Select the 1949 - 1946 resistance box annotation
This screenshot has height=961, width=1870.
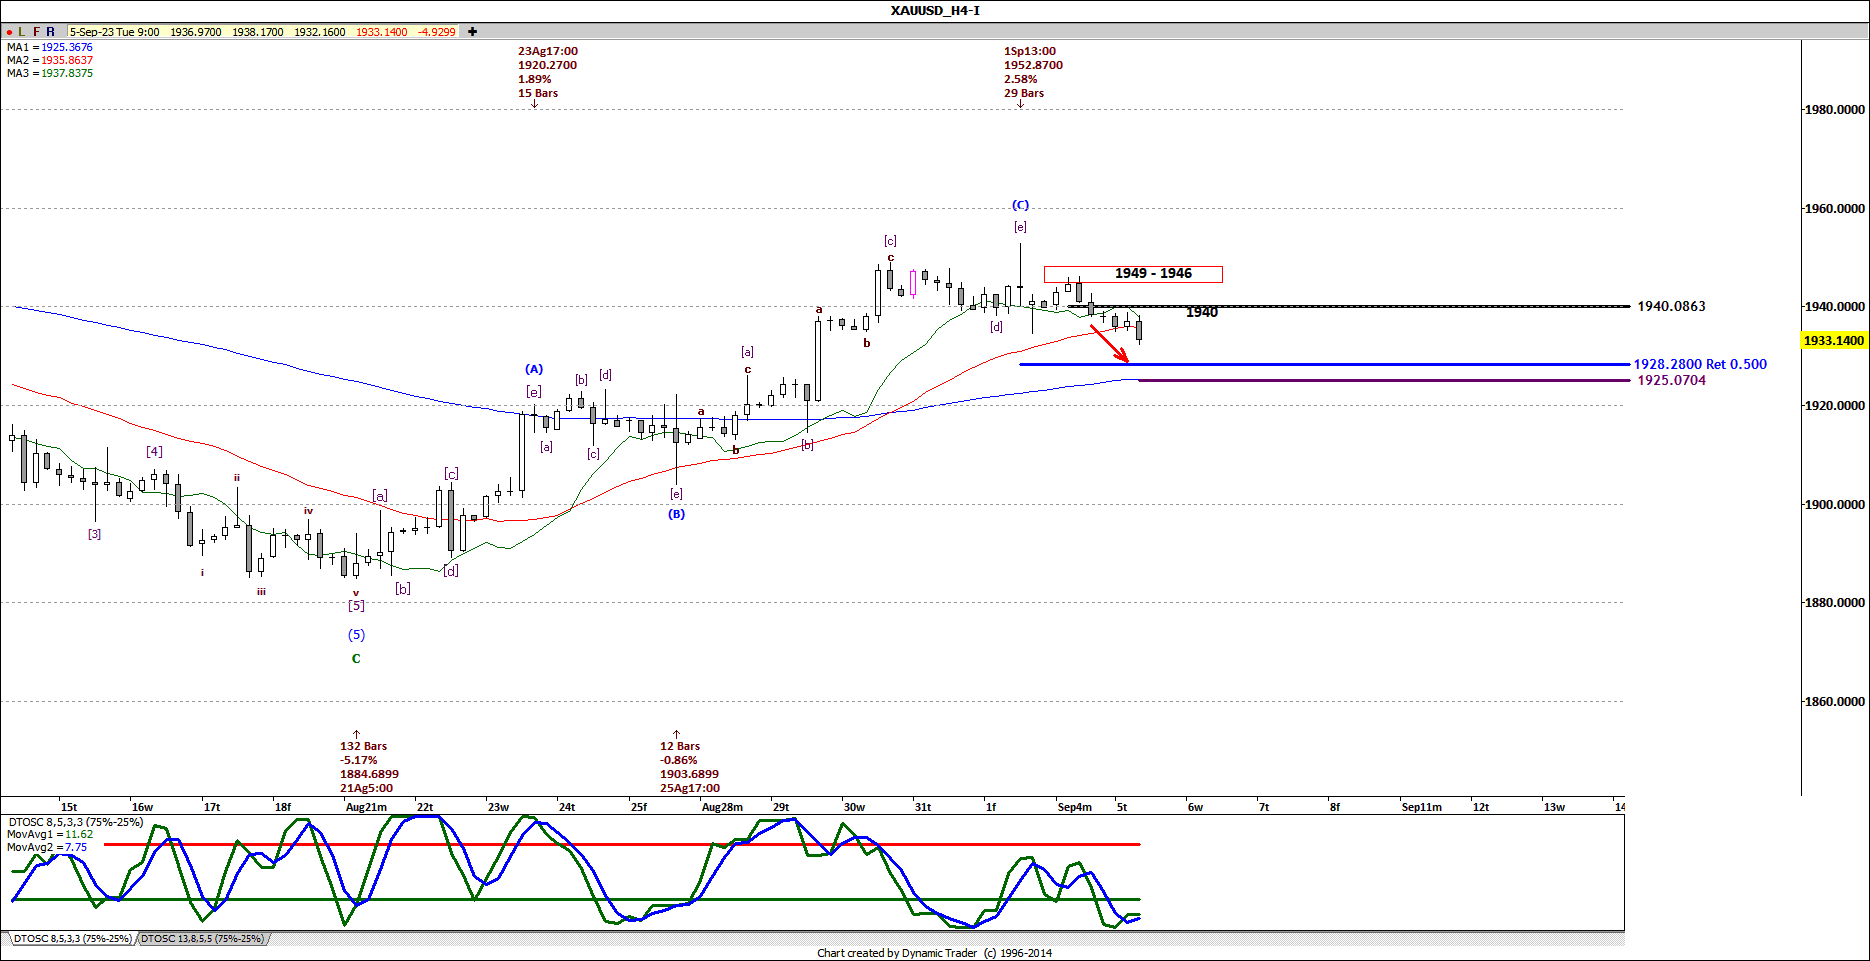(x=1133, y=273)
